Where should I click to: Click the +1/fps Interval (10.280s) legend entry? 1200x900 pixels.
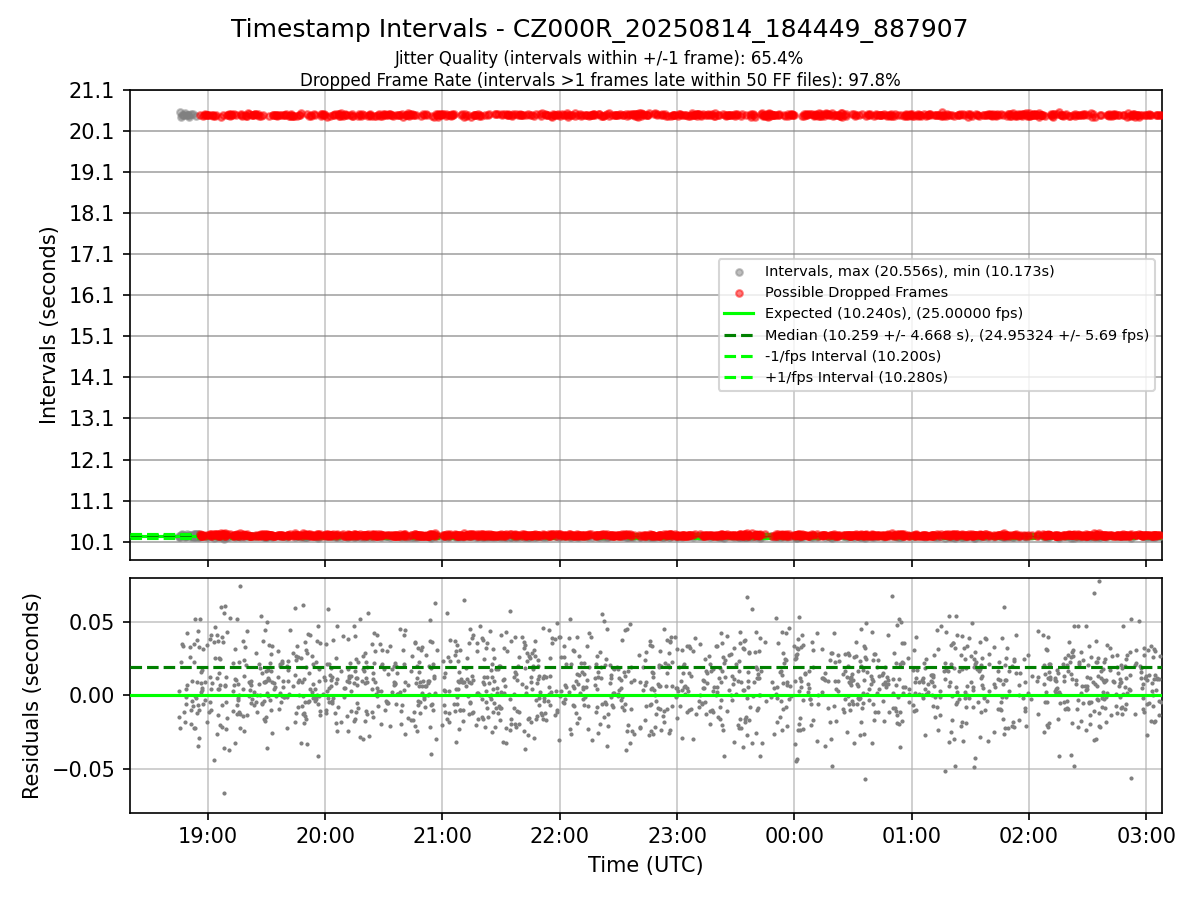tap(856, 377)
